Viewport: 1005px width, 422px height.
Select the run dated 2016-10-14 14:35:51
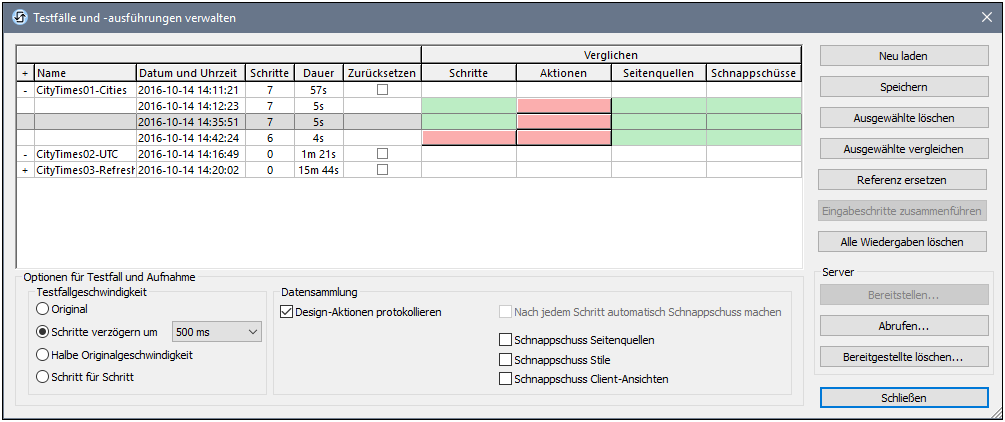click(191, 121)
